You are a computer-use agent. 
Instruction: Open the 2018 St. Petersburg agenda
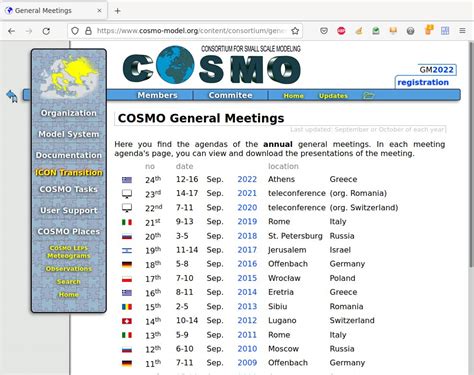click(x=247, y=236)
